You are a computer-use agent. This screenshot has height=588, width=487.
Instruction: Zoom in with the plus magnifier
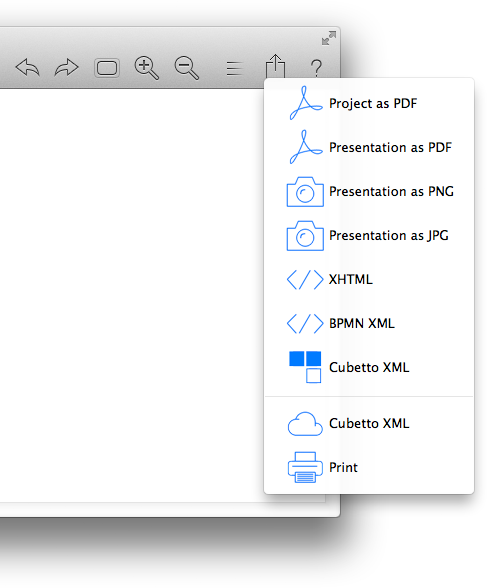[147, 68]
